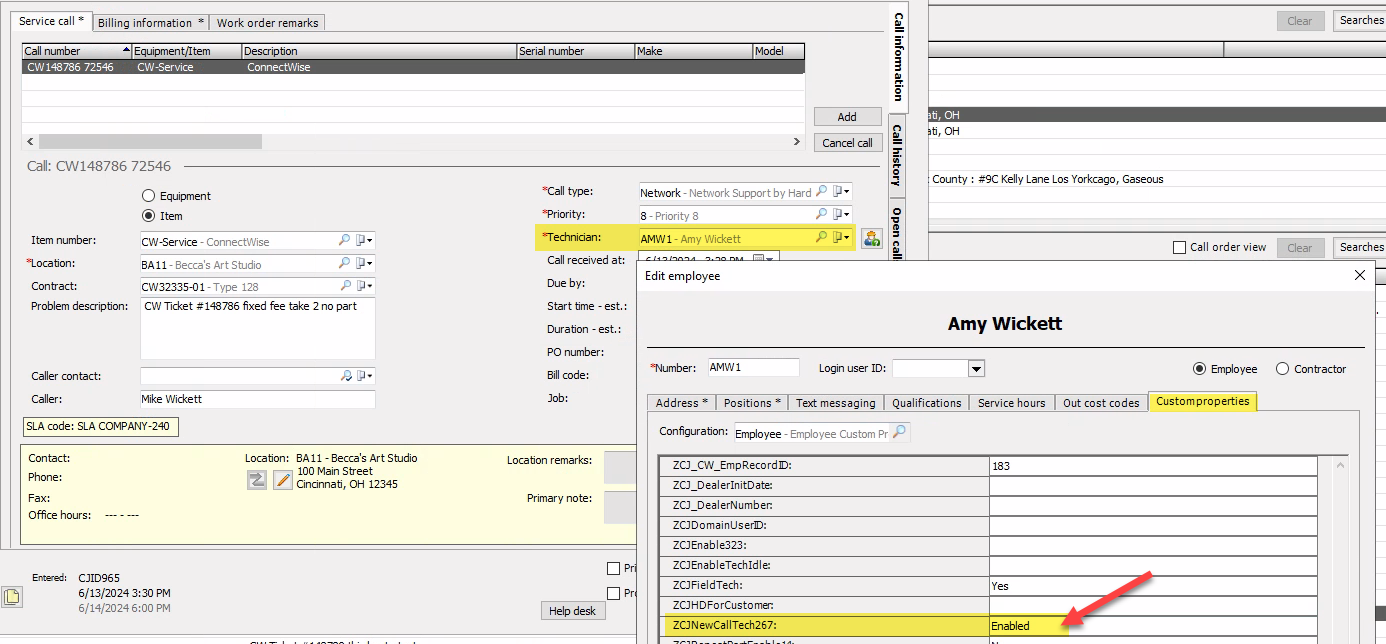The image size is (1386, 644).
Task: Select the CW148786 72546 call row
Action: [x=413, y=67]
